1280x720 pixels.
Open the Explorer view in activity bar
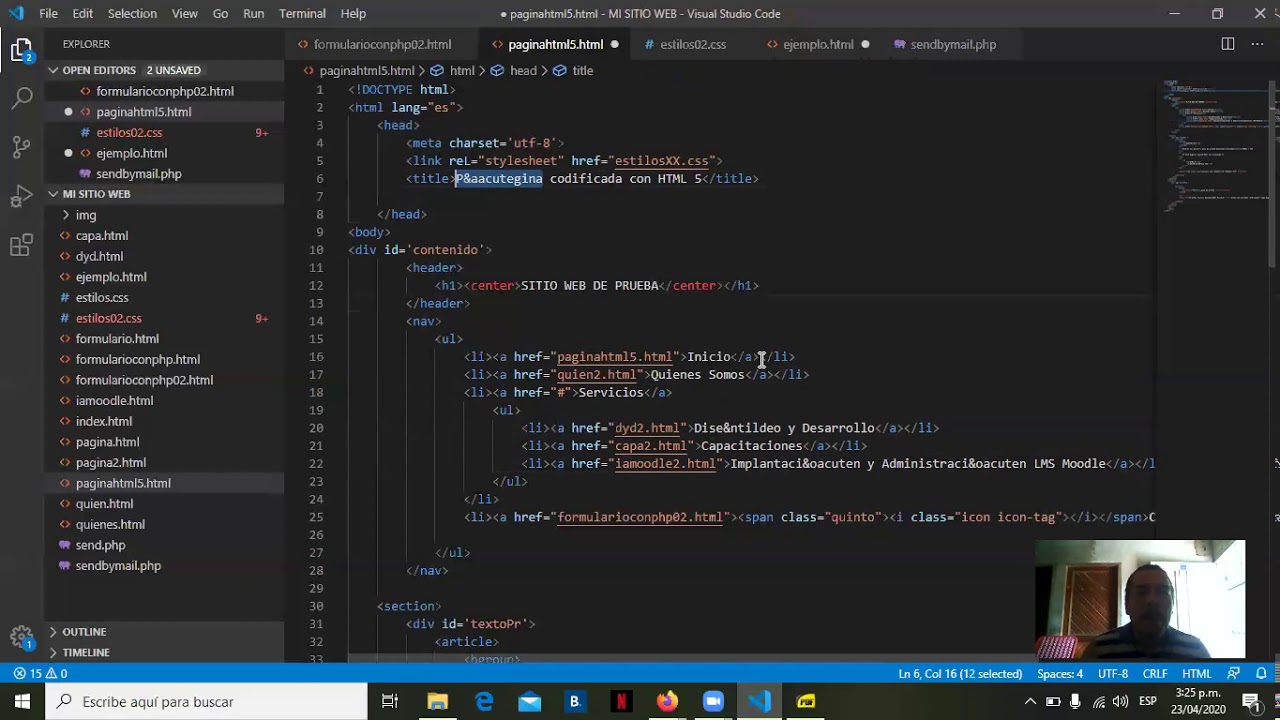[x=22, y=48]
